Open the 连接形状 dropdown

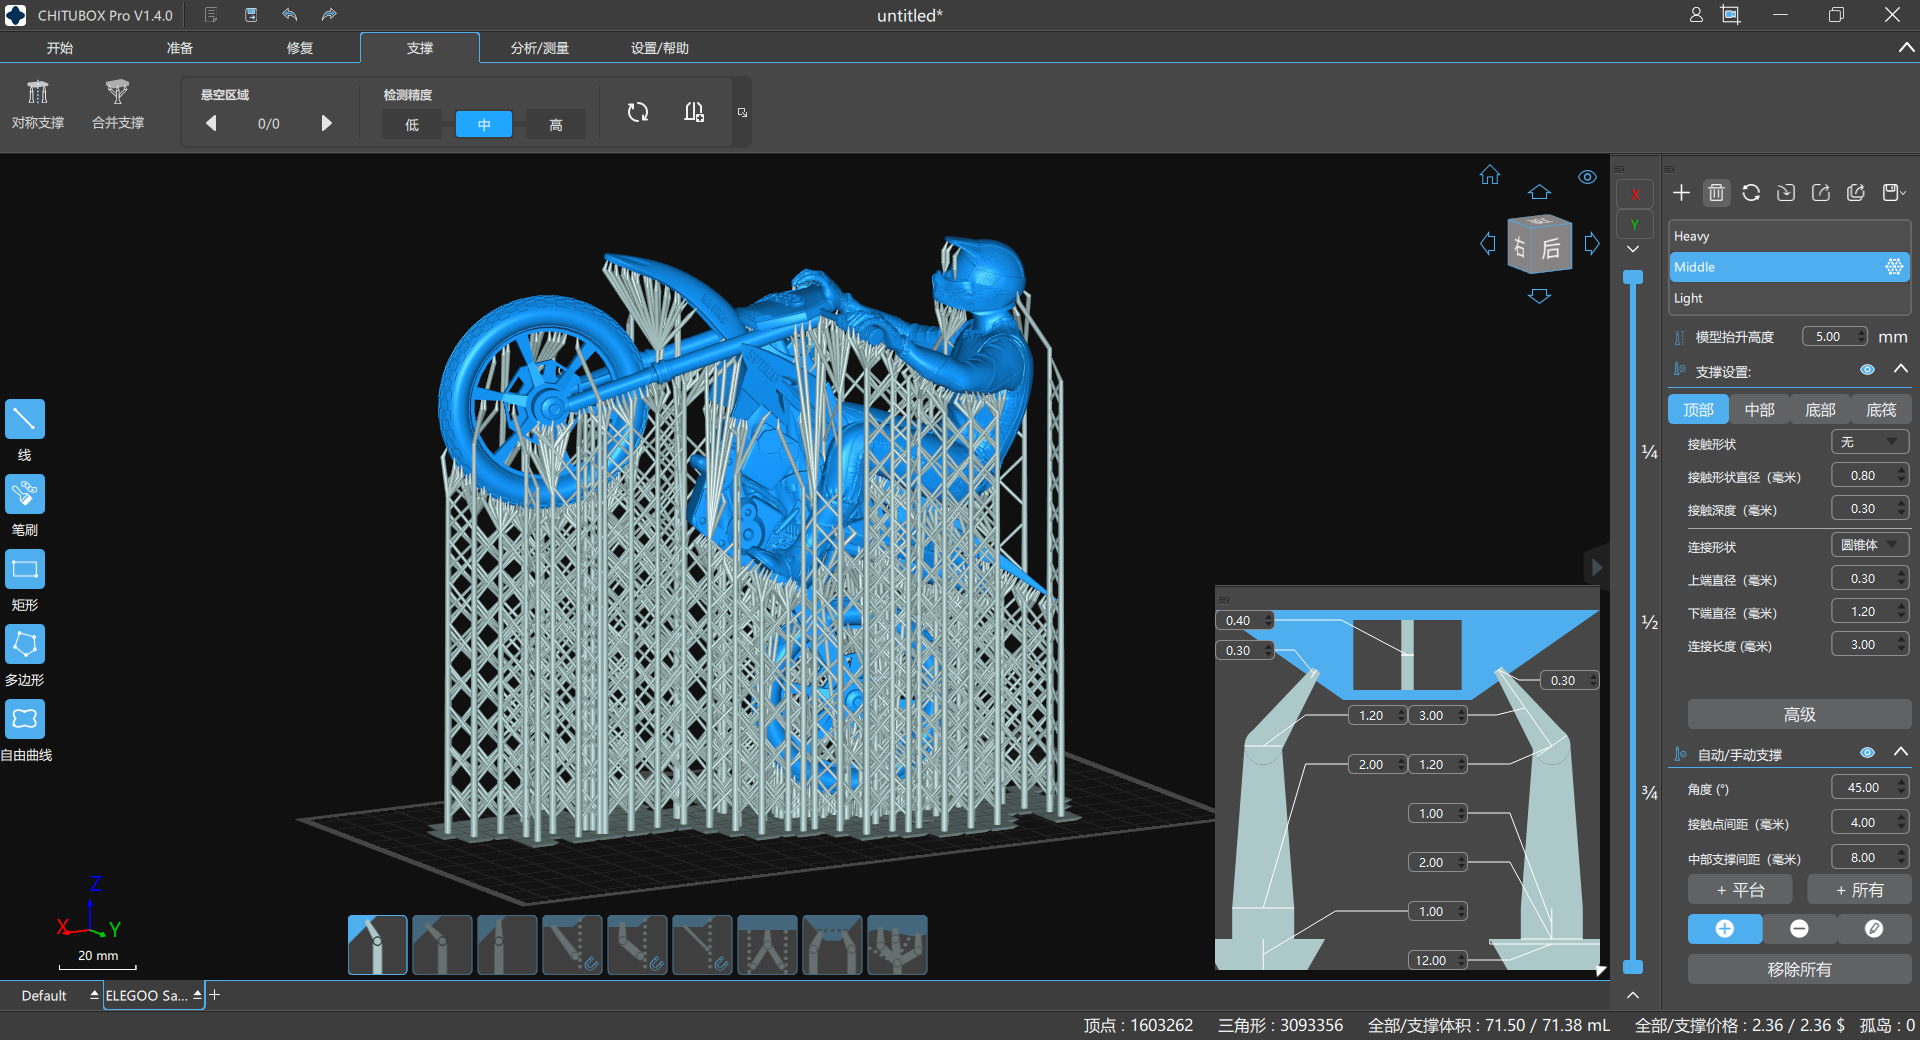[x=1869, y=545]
